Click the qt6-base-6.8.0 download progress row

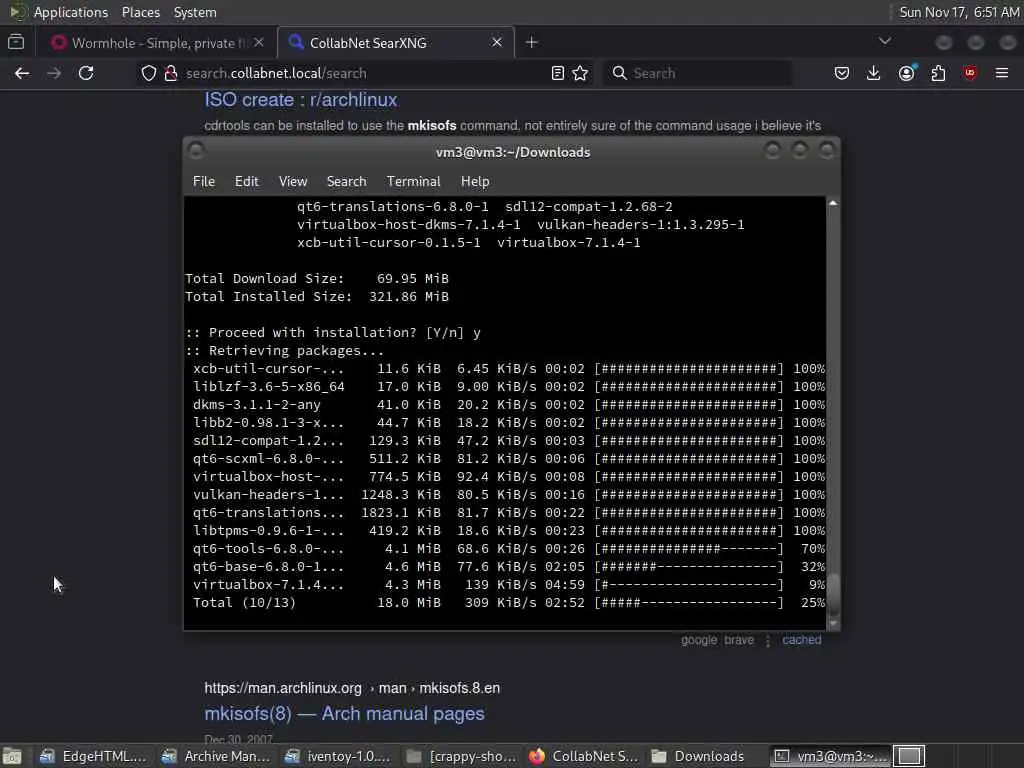click(x=509, y=567)
